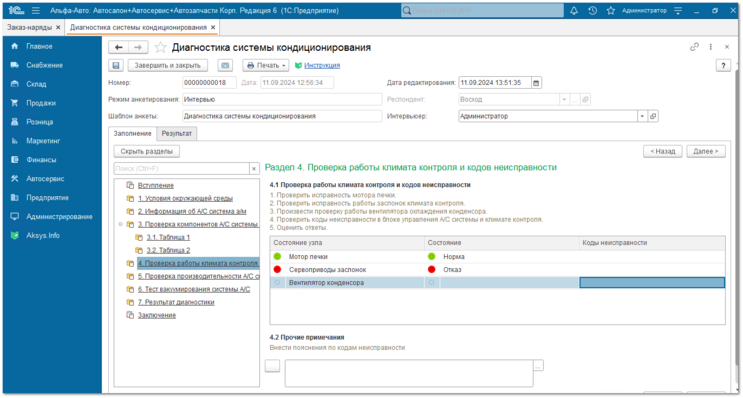This screenshot has width=743, height=398.
Task: Toggle green Норма status indicator
Action: pyautogui.click(x=431, y=256)
